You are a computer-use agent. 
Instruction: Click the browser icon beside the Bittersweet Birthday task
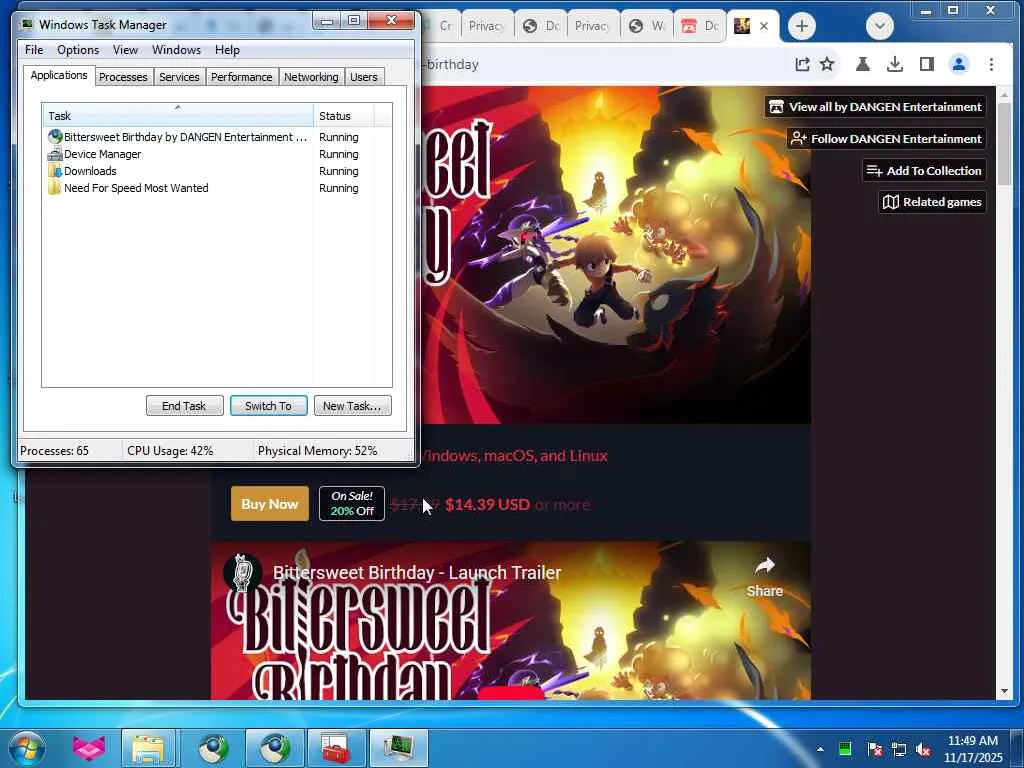pos(55,137)
